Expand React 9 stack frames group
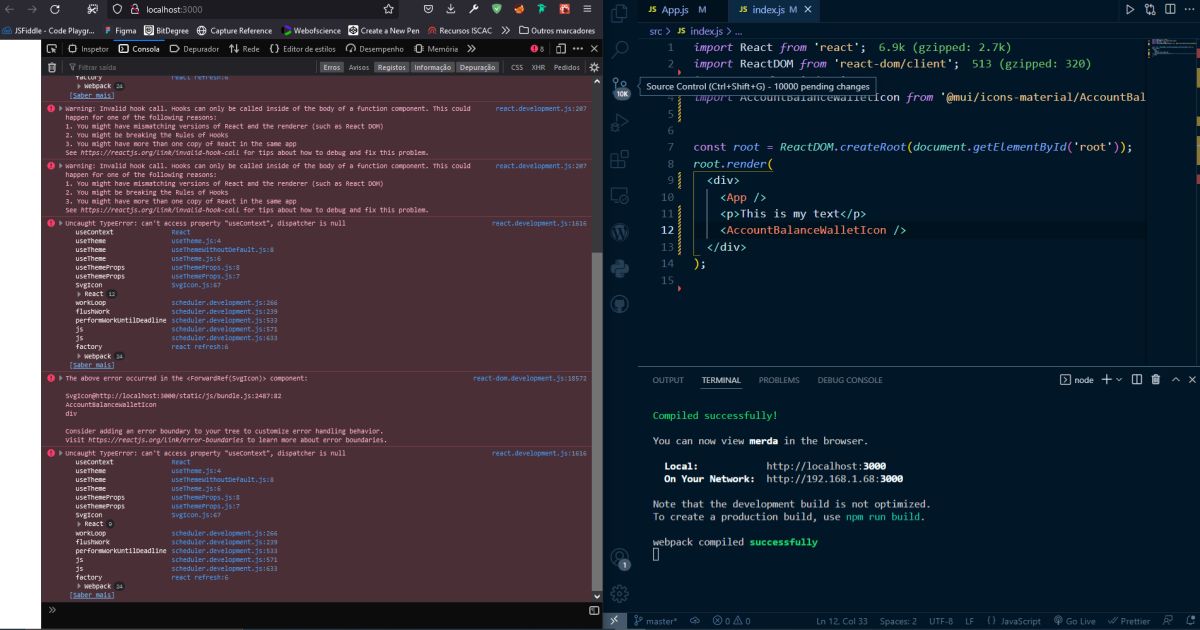This screenshot has width=1200, height=630. click(x=96, y=524)
